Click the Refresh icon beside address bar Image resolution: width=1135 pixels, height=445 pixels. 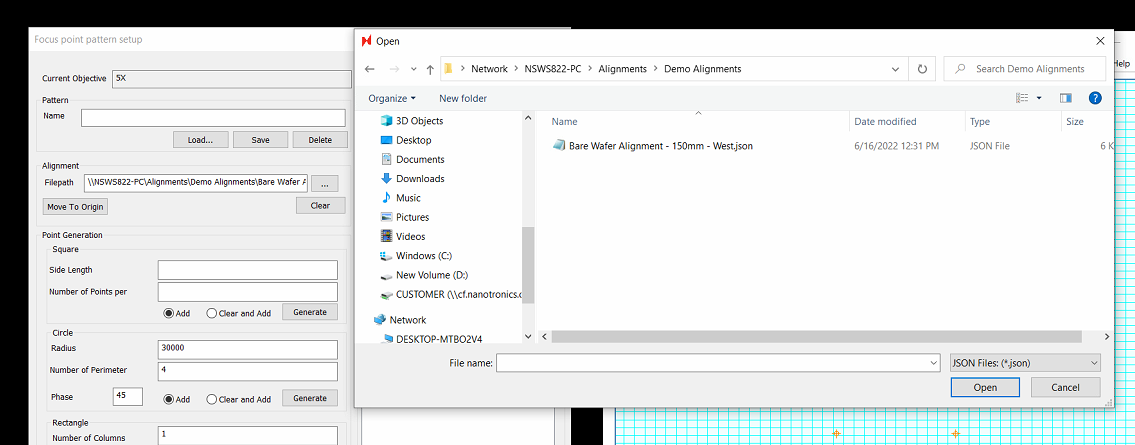coord(921,69)
